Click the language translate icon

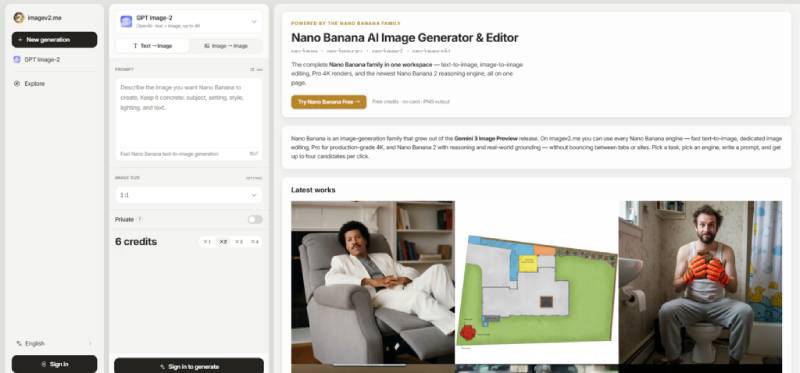point(19,343)
